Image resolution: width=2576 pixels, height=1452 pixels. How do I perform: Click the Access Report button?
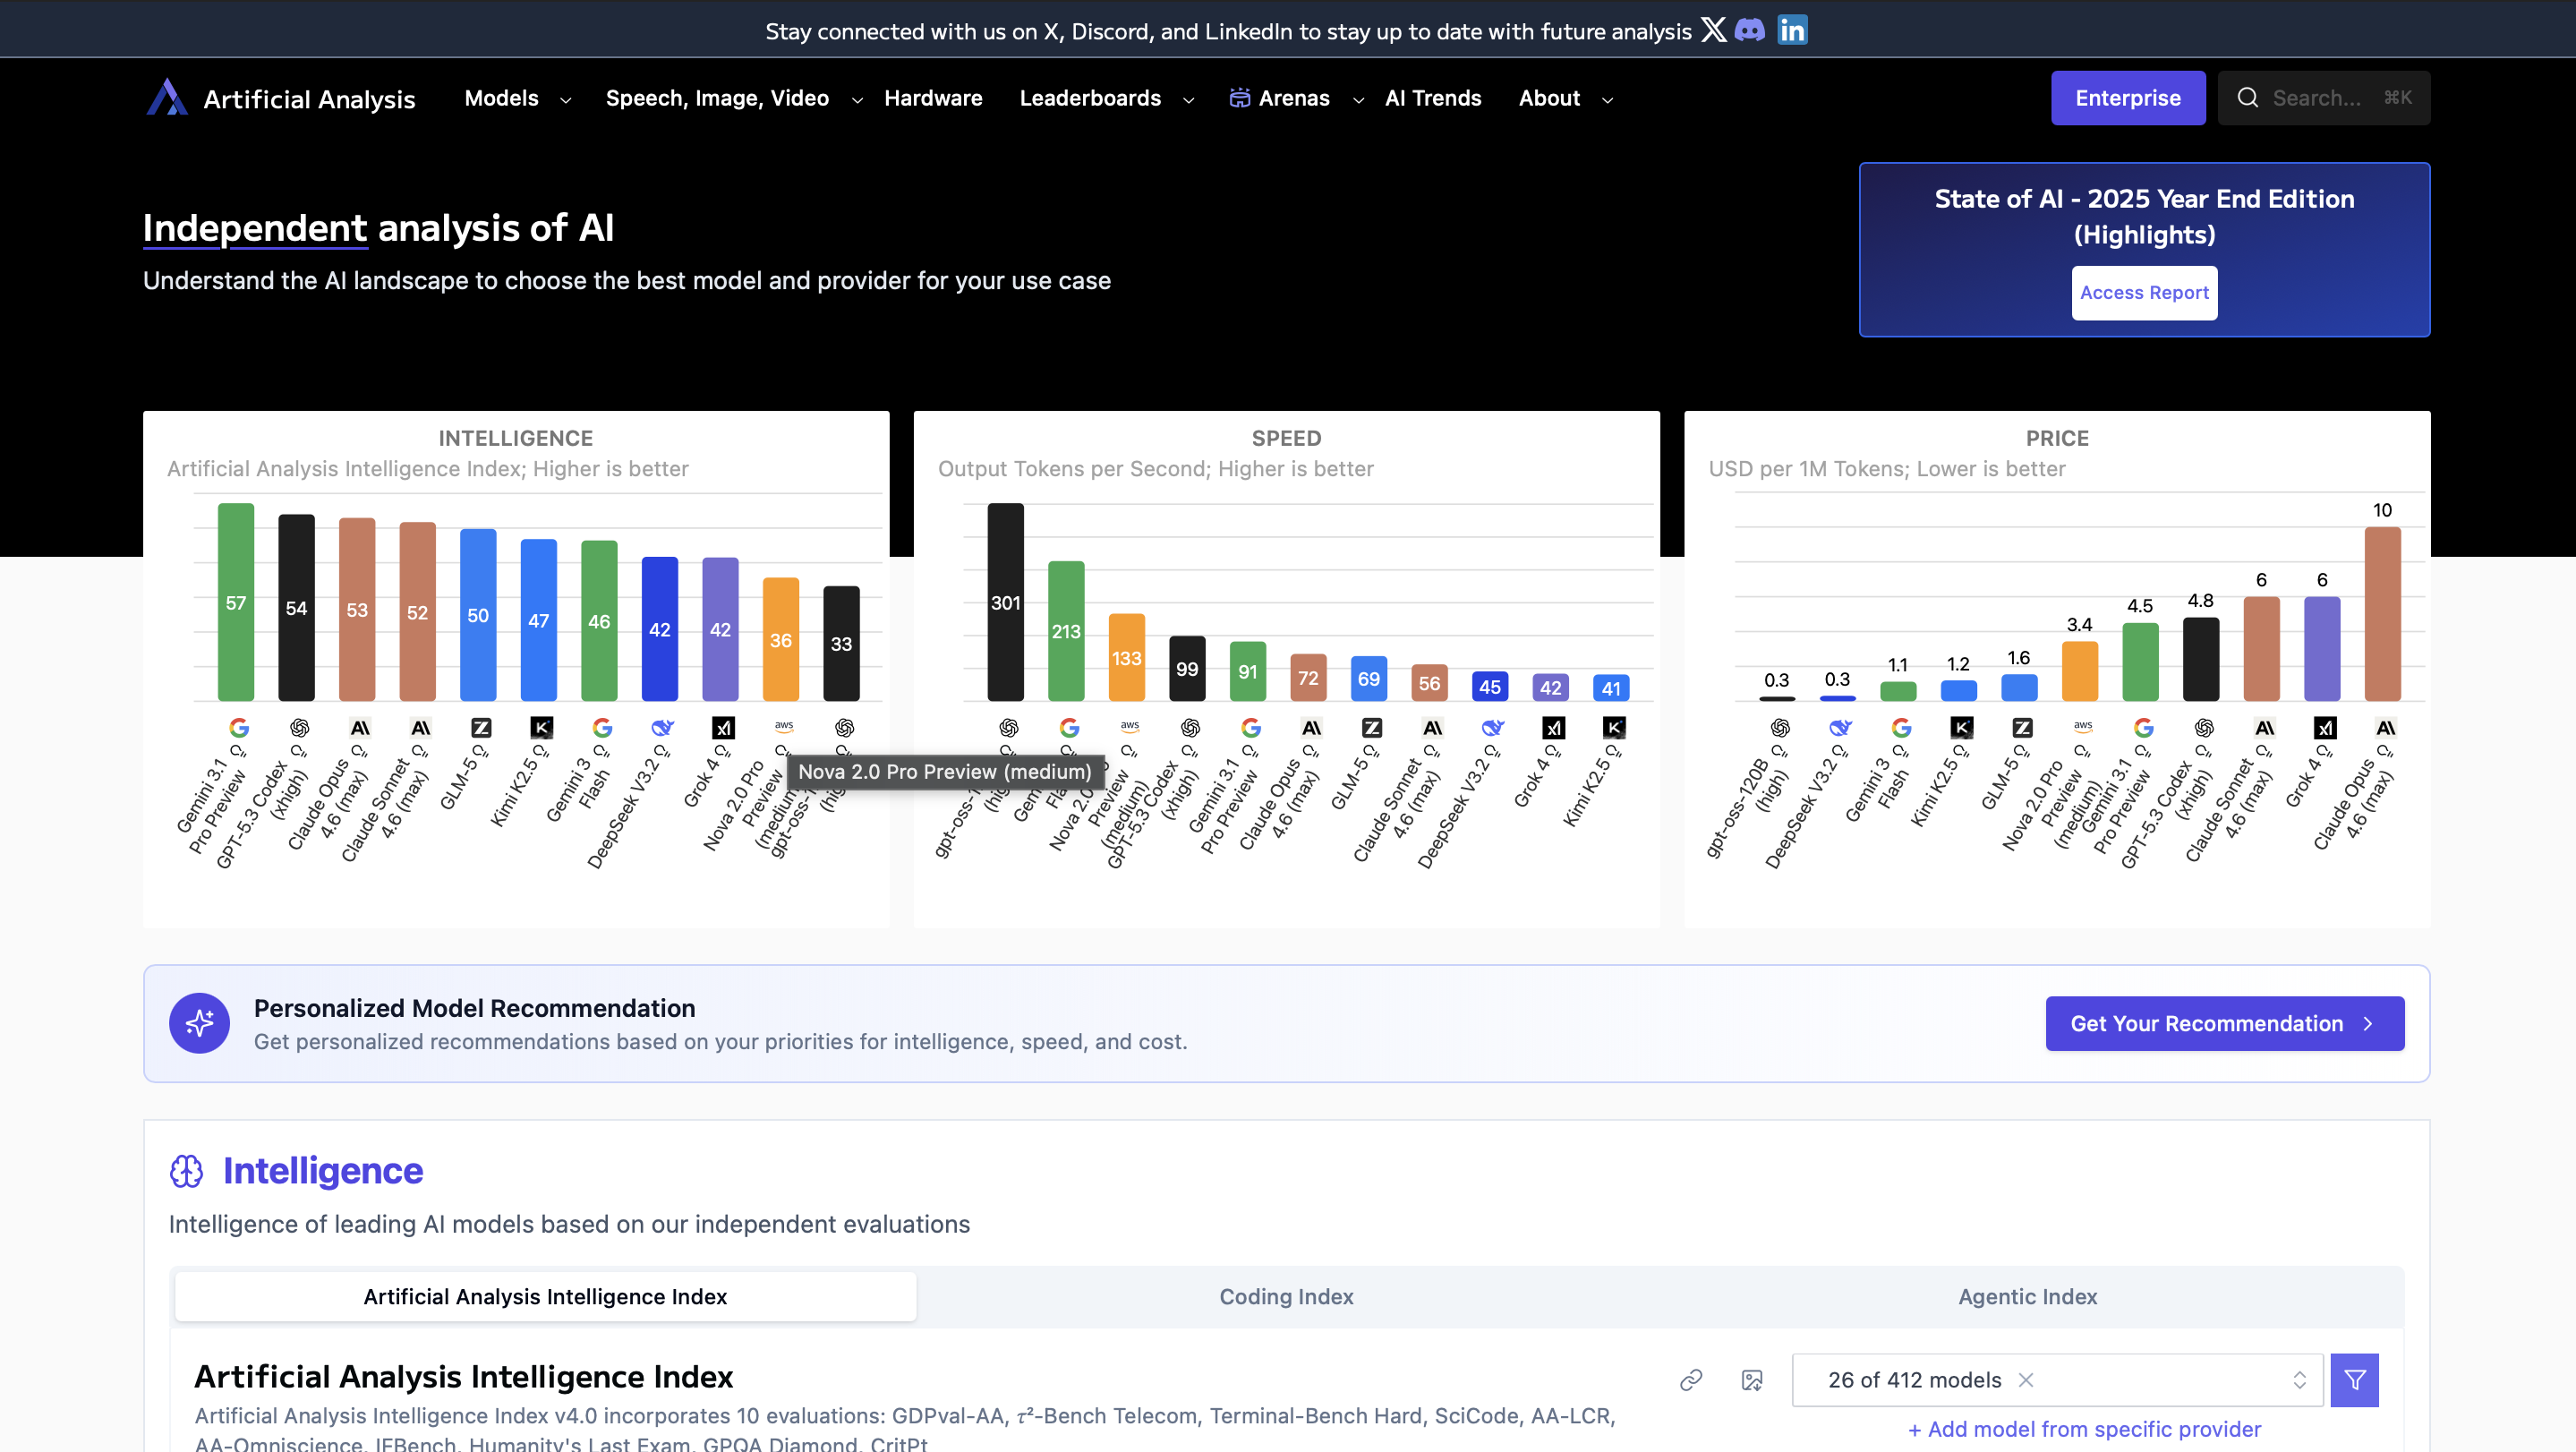[x=2144, y=292]
